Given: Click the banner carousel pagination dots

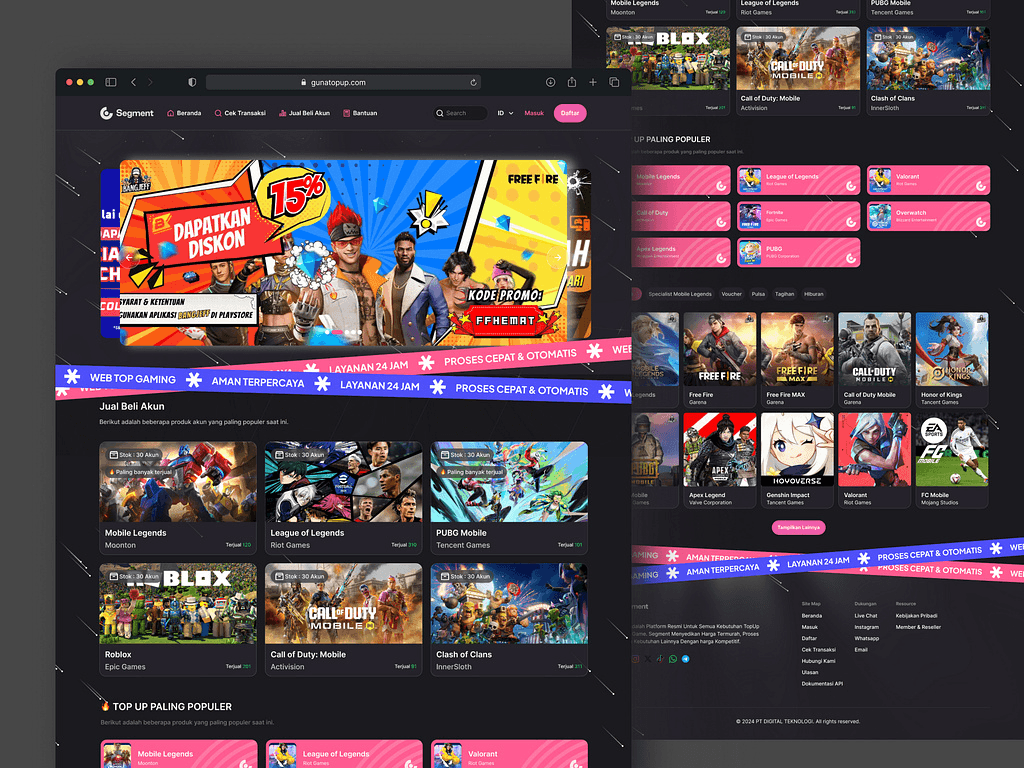Looking at the screenshot, I should (x=344, y=332).
